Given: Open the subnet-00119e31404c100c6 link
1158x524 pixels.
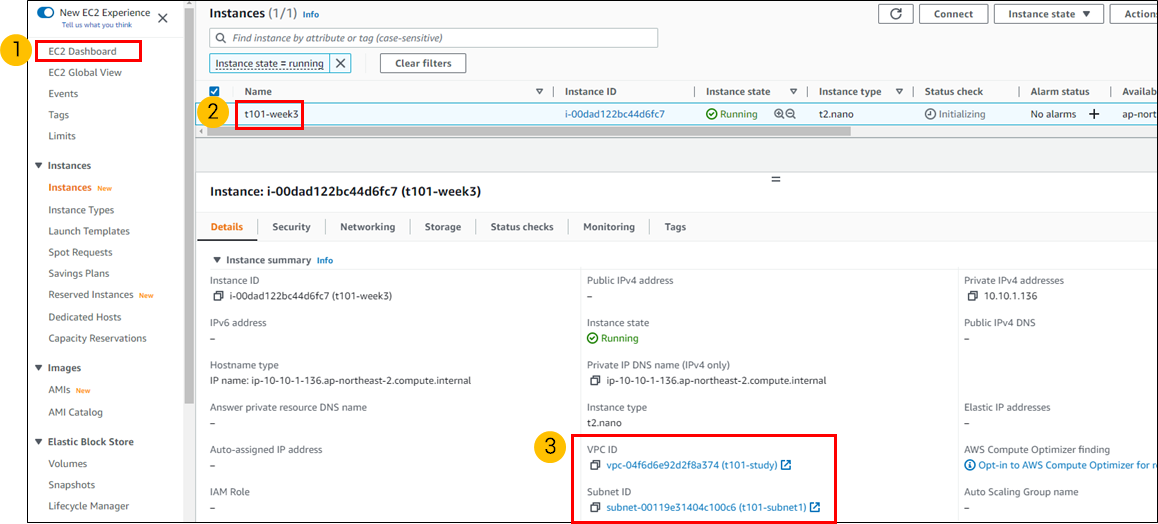Looking at the screenshot, I should pyautogui.click(x=706, y=507).
